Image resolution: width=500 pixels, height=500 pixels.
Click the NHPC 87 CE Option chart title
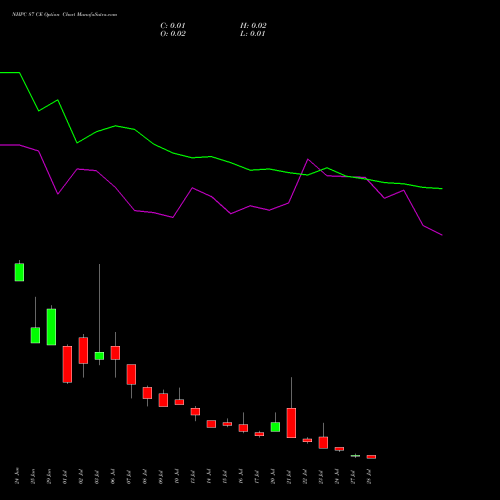point(64,15)
